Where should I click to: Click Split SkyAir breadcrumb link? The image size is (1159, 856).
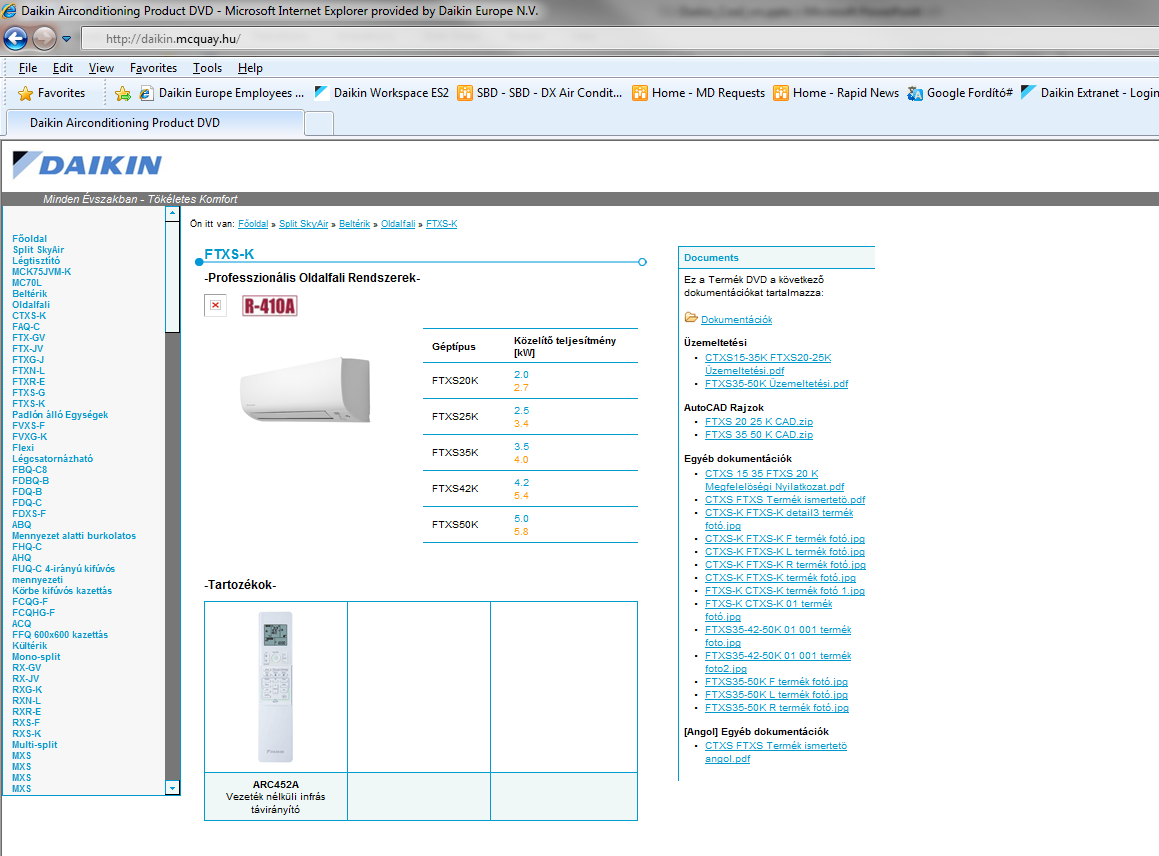[303, 224]
